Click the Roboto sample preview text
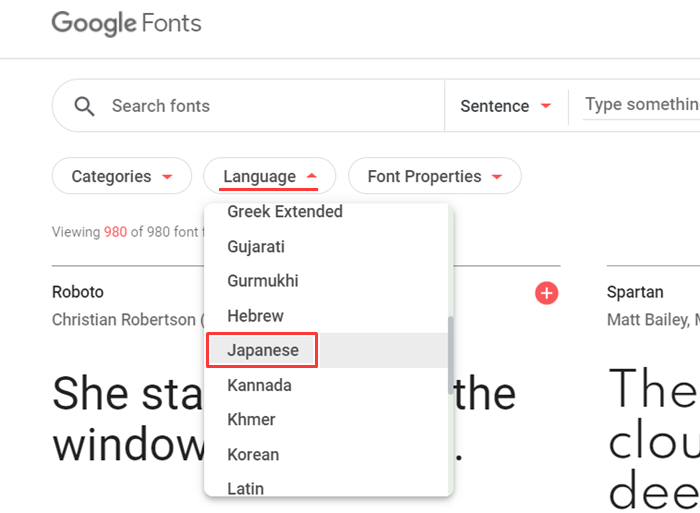Screen dimensions: 700x513 pos(128,419)
